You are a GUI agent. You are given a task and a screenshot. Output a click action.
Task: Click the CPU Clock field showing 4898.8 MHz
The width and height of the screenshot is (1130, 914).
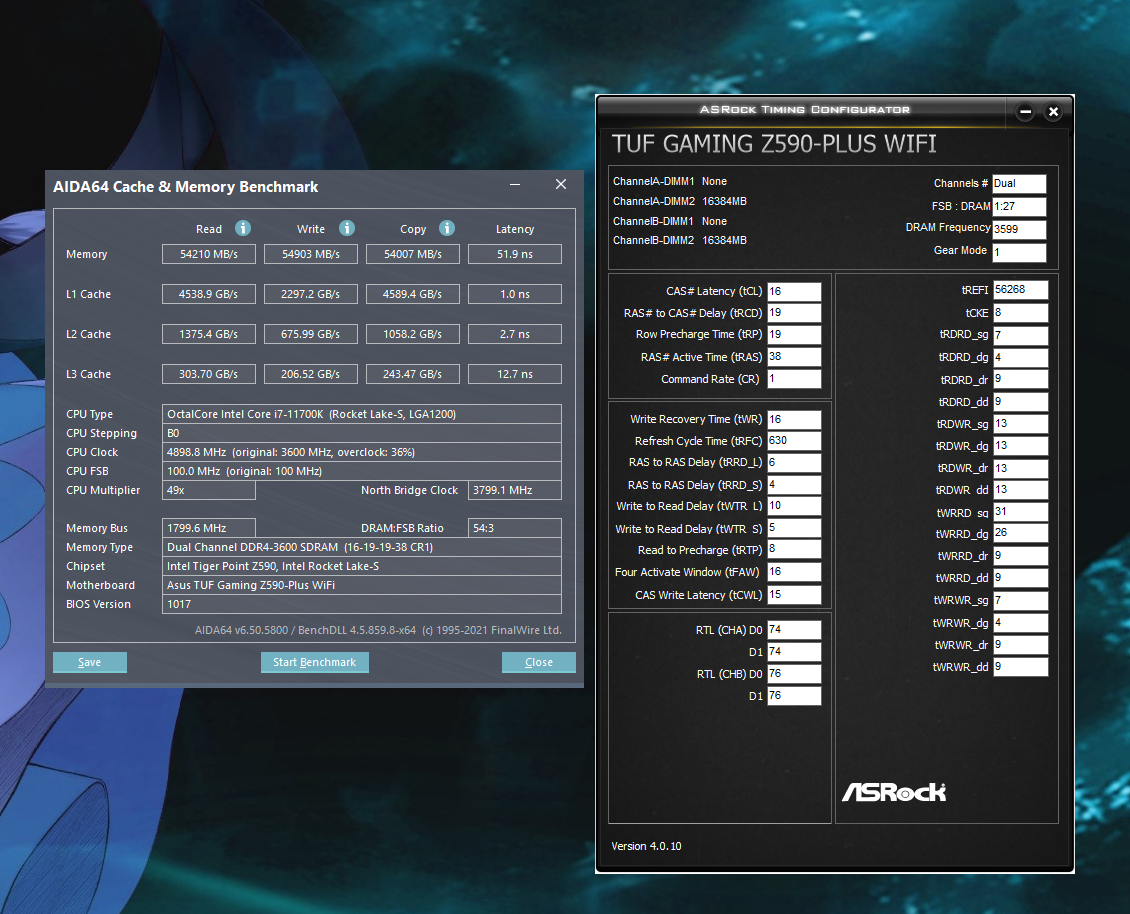coord(362,452)
